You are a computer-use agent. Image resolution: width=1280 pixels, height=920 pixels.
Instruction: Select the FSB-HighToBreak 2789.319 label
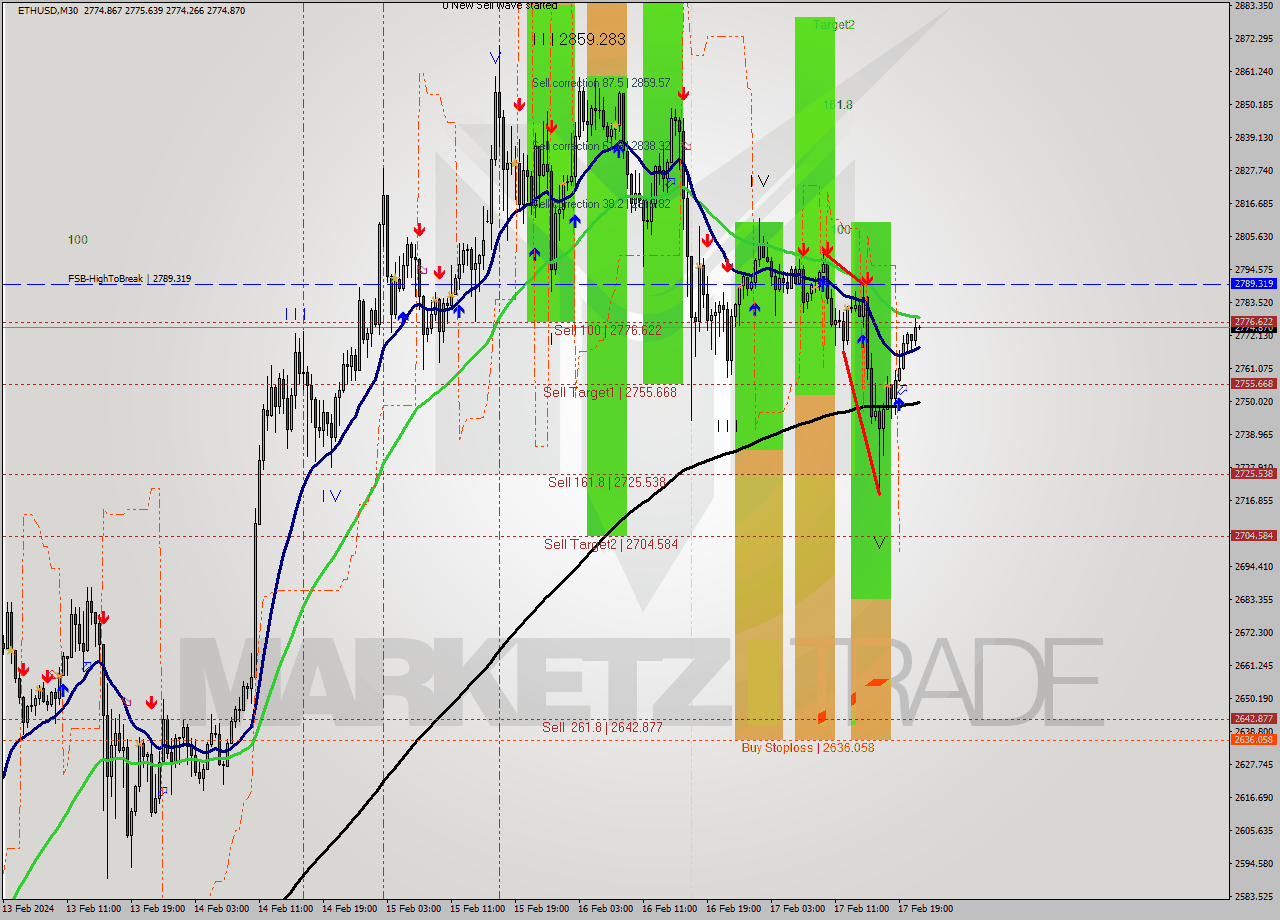pos(129,278)
